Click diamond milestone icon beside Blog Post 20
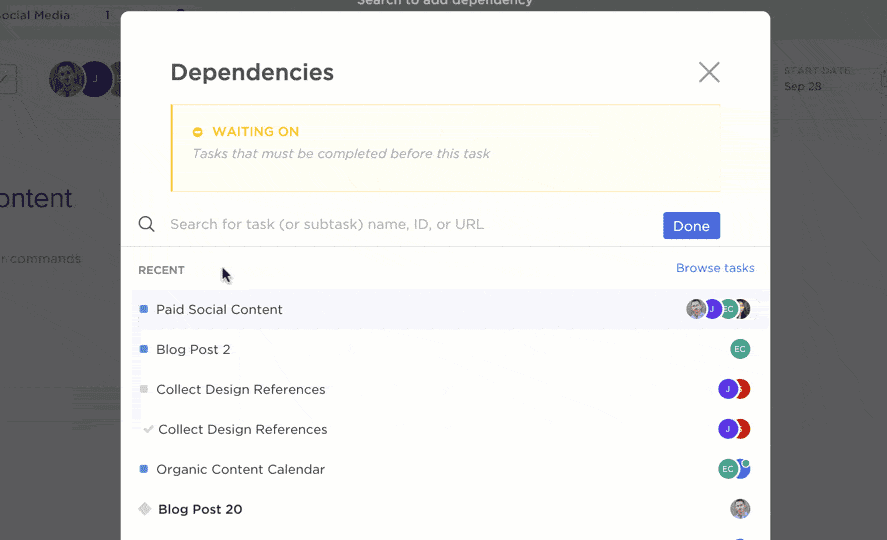 pyautogui.click(x=145, y=509)
